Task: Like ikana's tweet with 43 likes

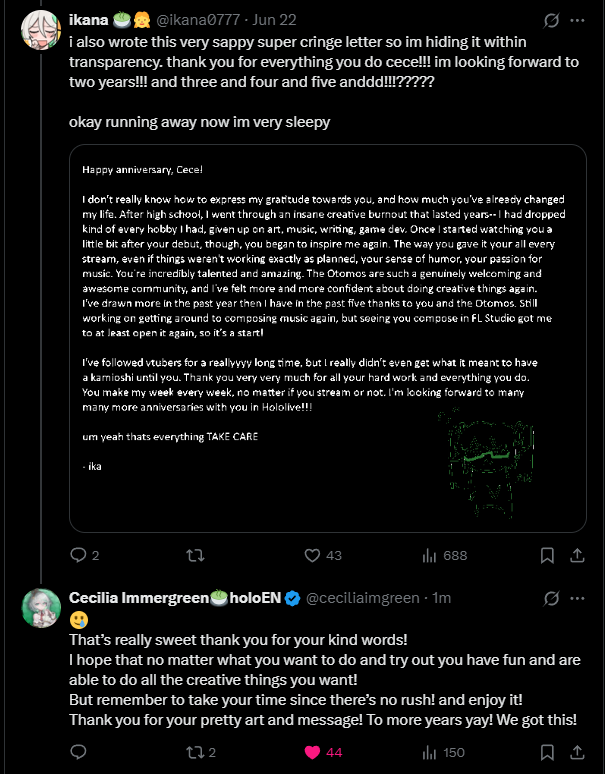Action: point(312,556)
